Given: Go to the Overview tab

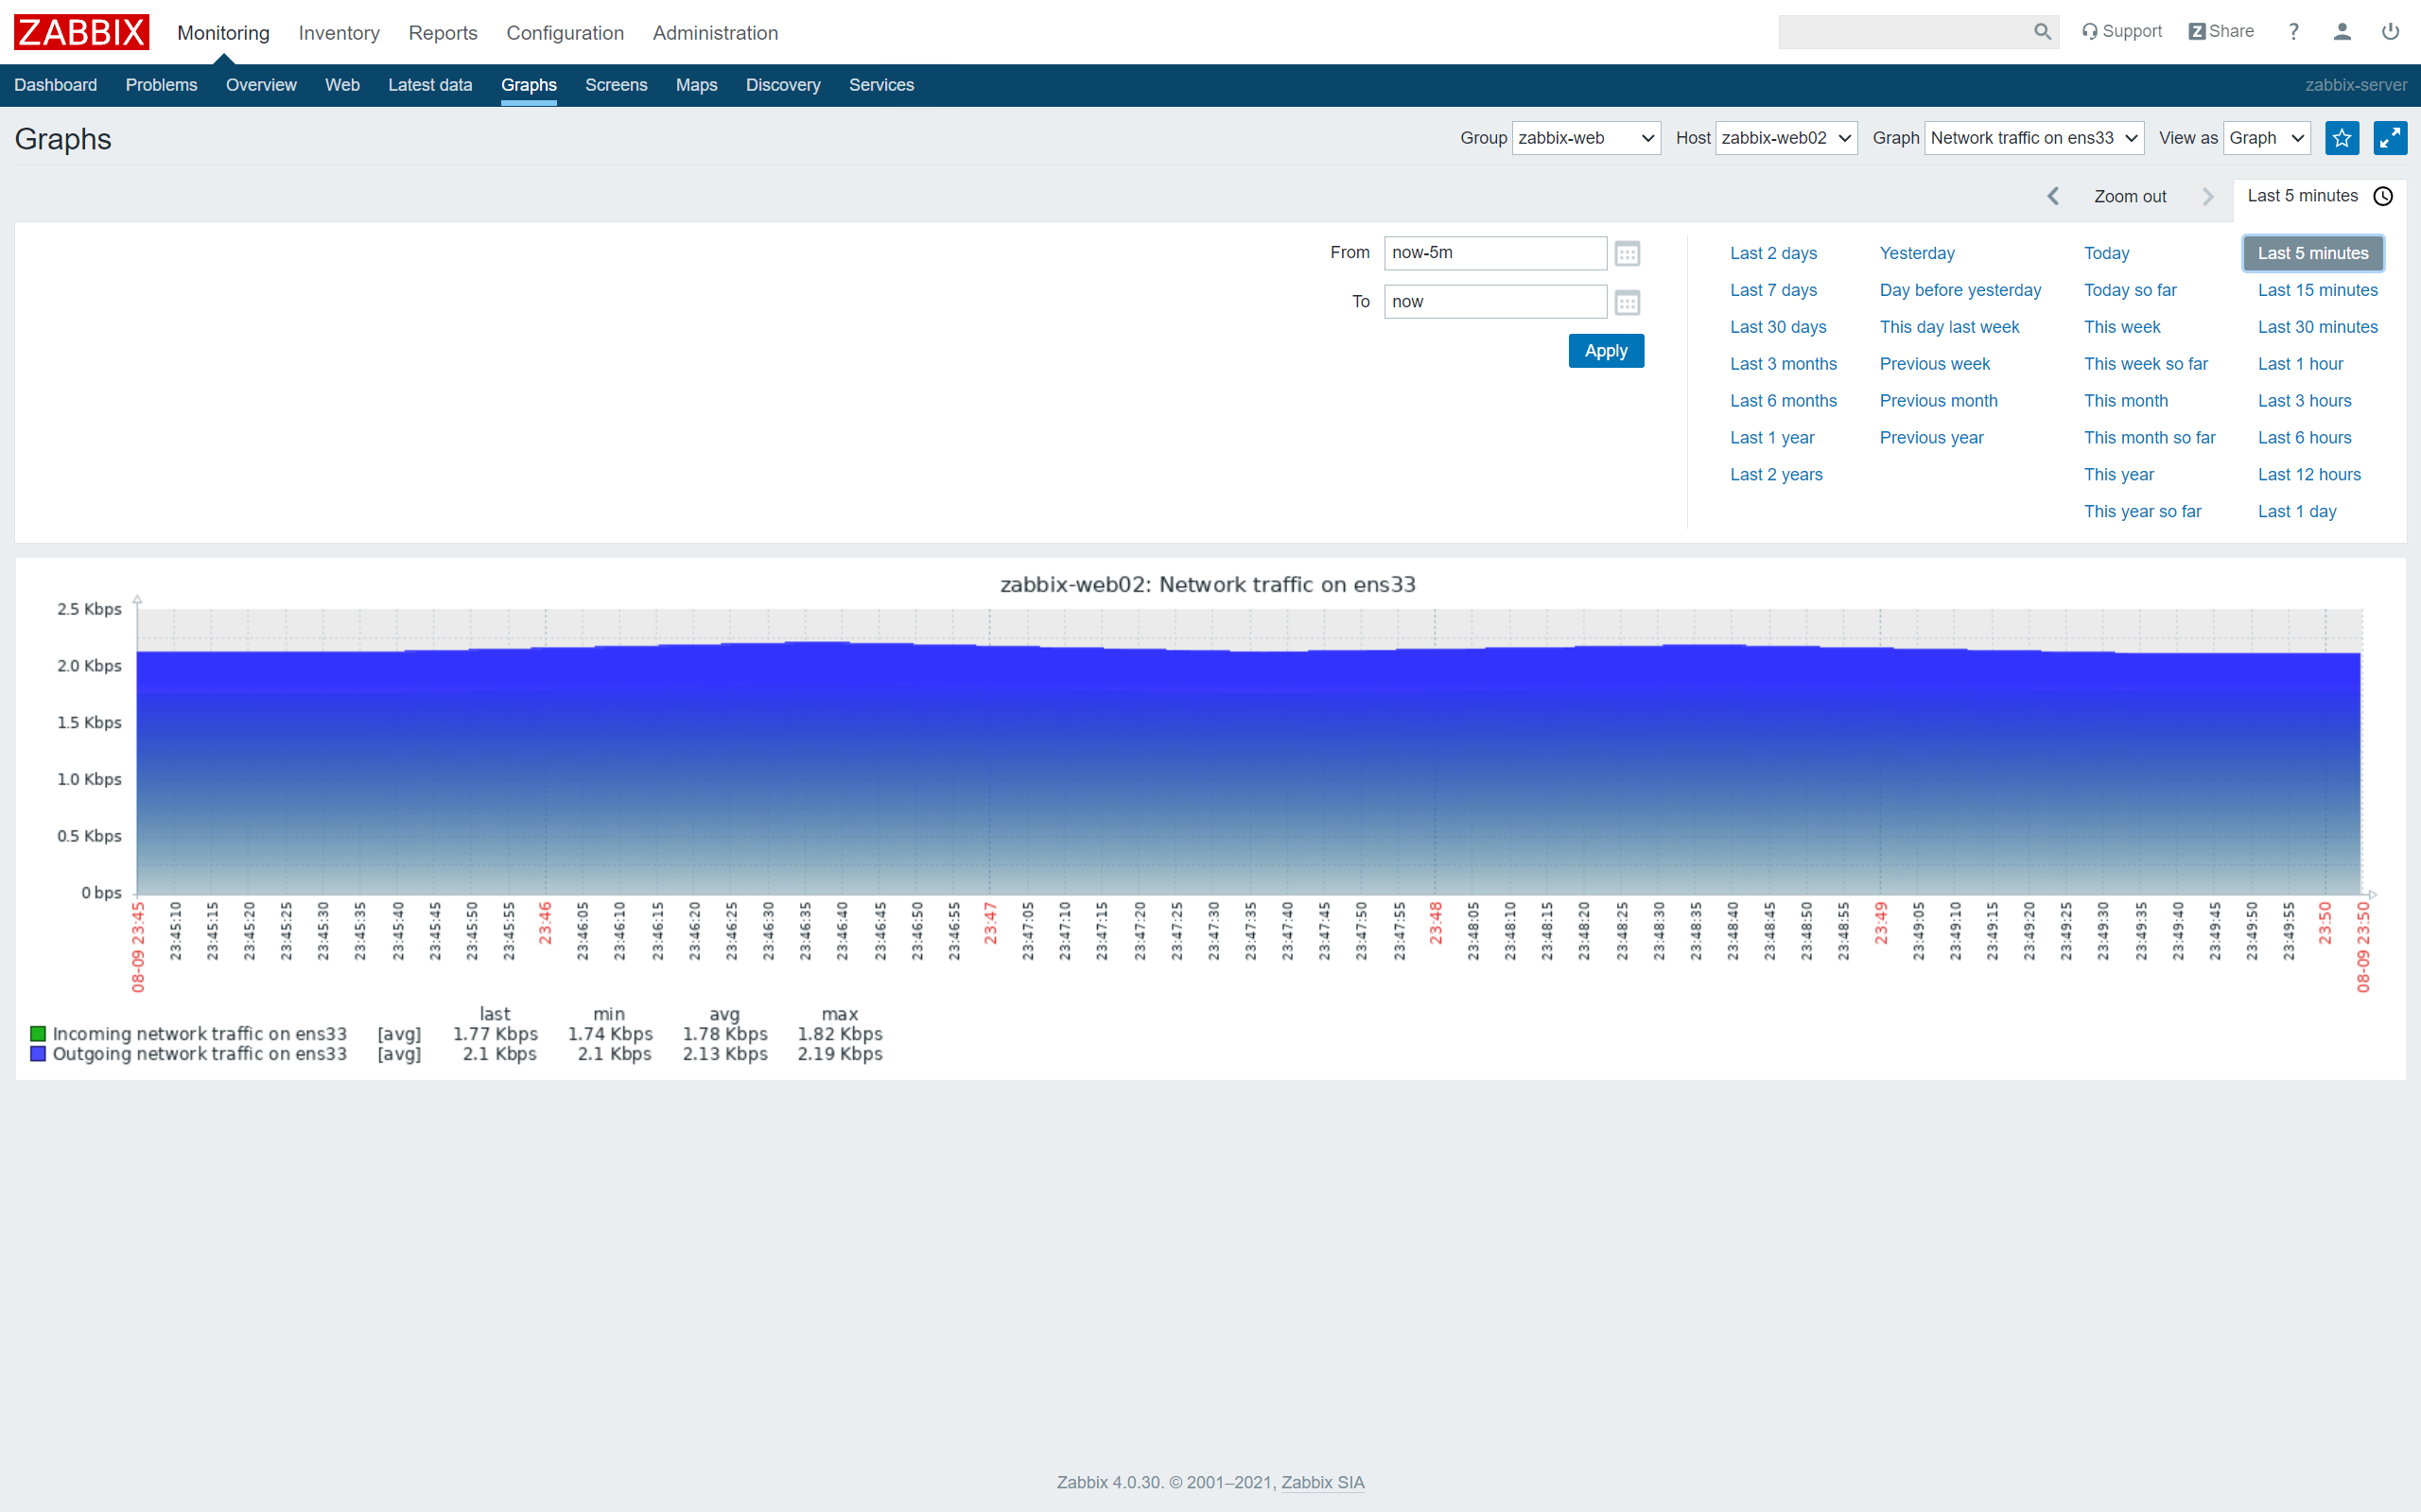Looking at the screenshot, I should 261,85.
